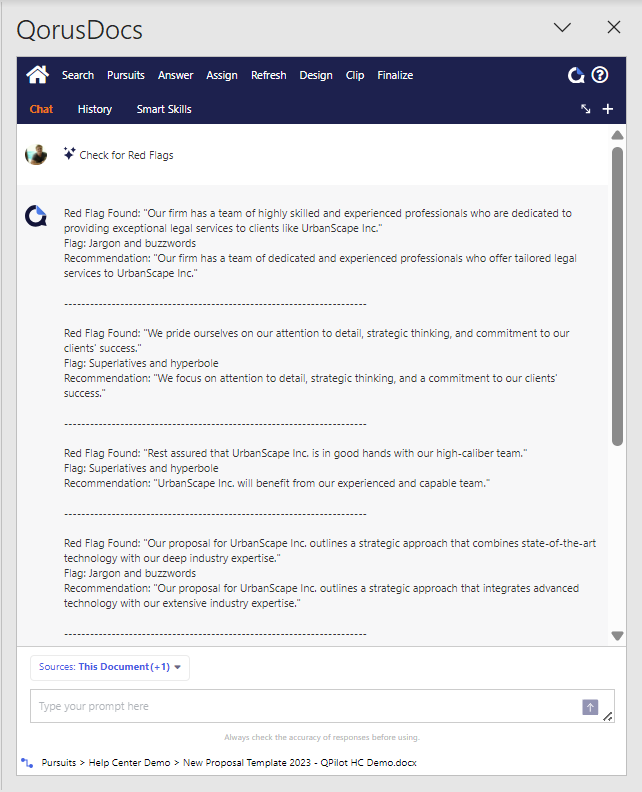
Task: Click the send prompt arrow button
Action: tap(590, 707)
